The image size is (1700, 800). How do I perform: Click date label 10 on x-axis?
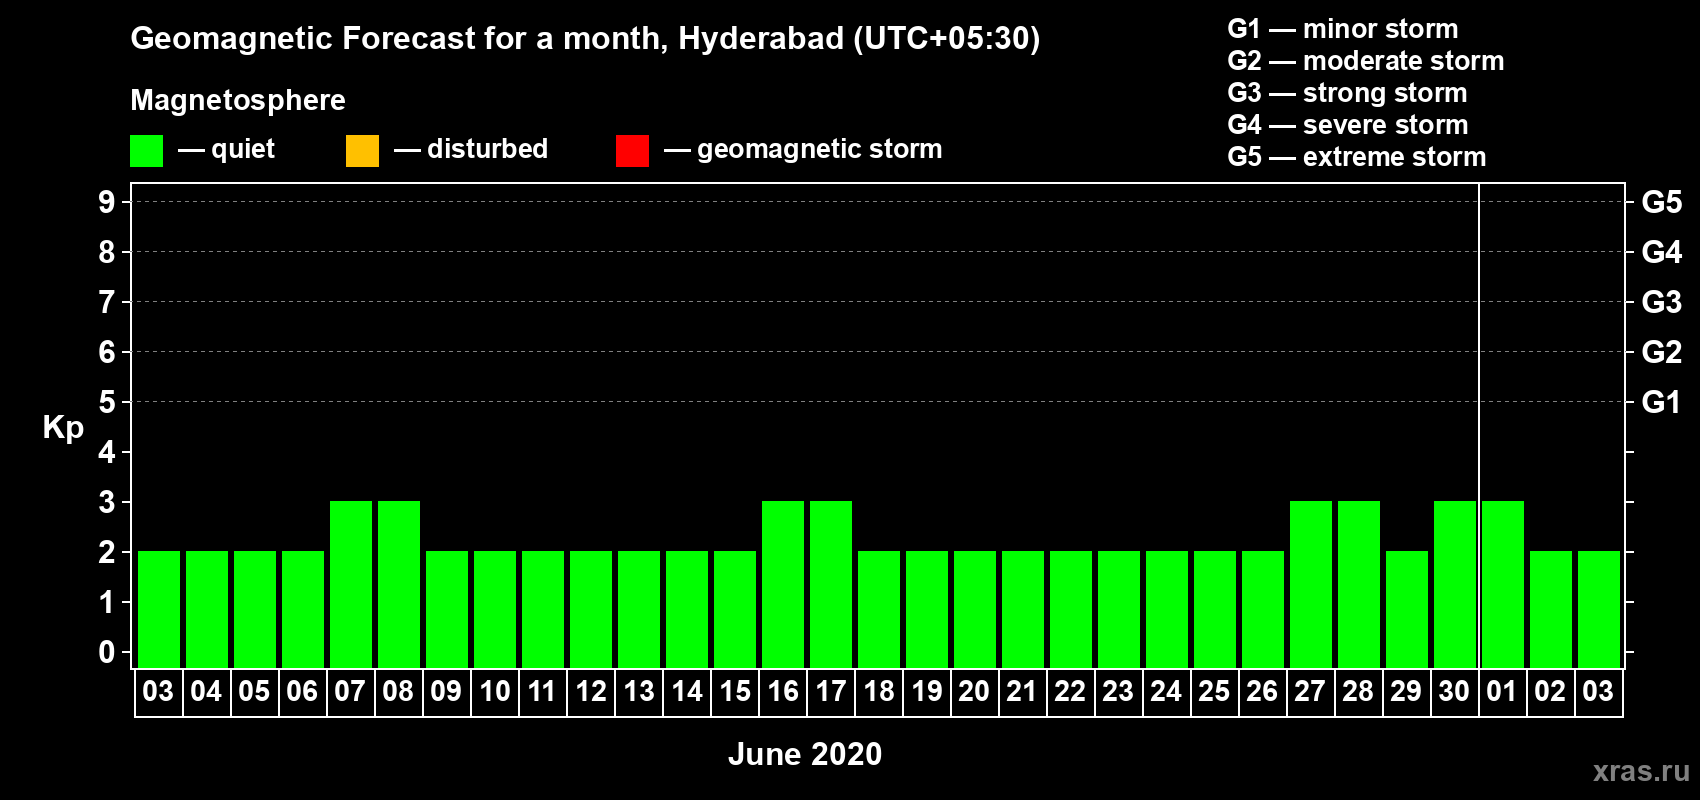[x=494, y=692]
